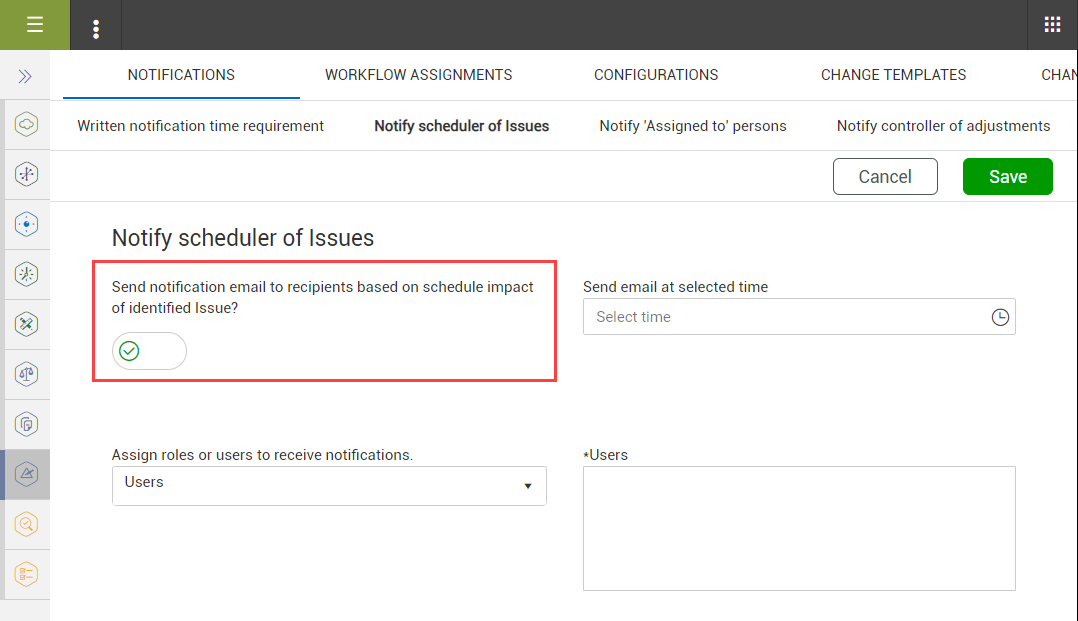
Task: Switch to the CONFIGURATIONS tab
Action: pos(656,75)
